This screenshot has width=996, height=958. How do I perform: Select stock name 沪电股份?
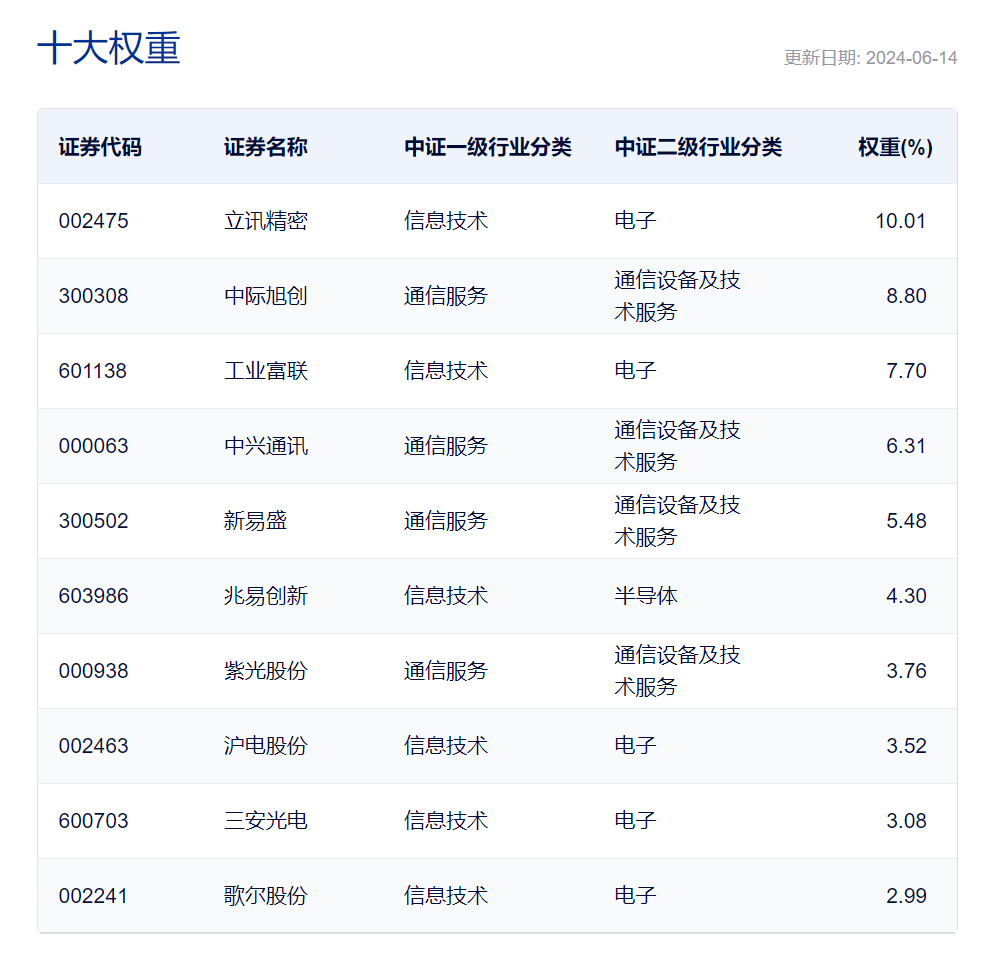(266, 746)
